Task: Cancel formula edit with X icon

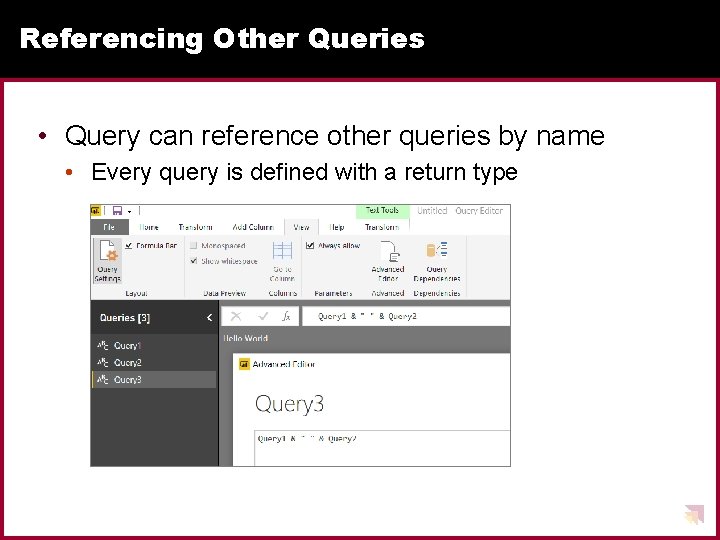Action: [236, 316]
